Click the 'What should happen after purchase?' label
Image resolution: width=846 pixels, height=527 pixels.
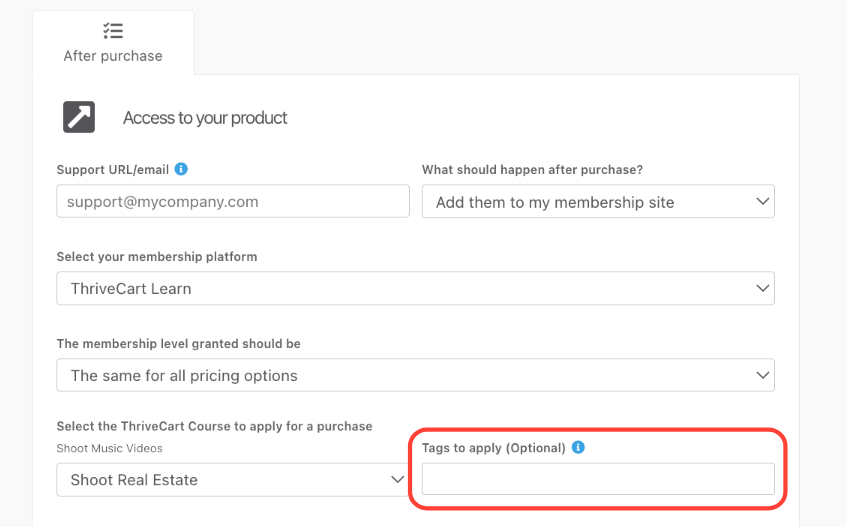click(532, 170)
